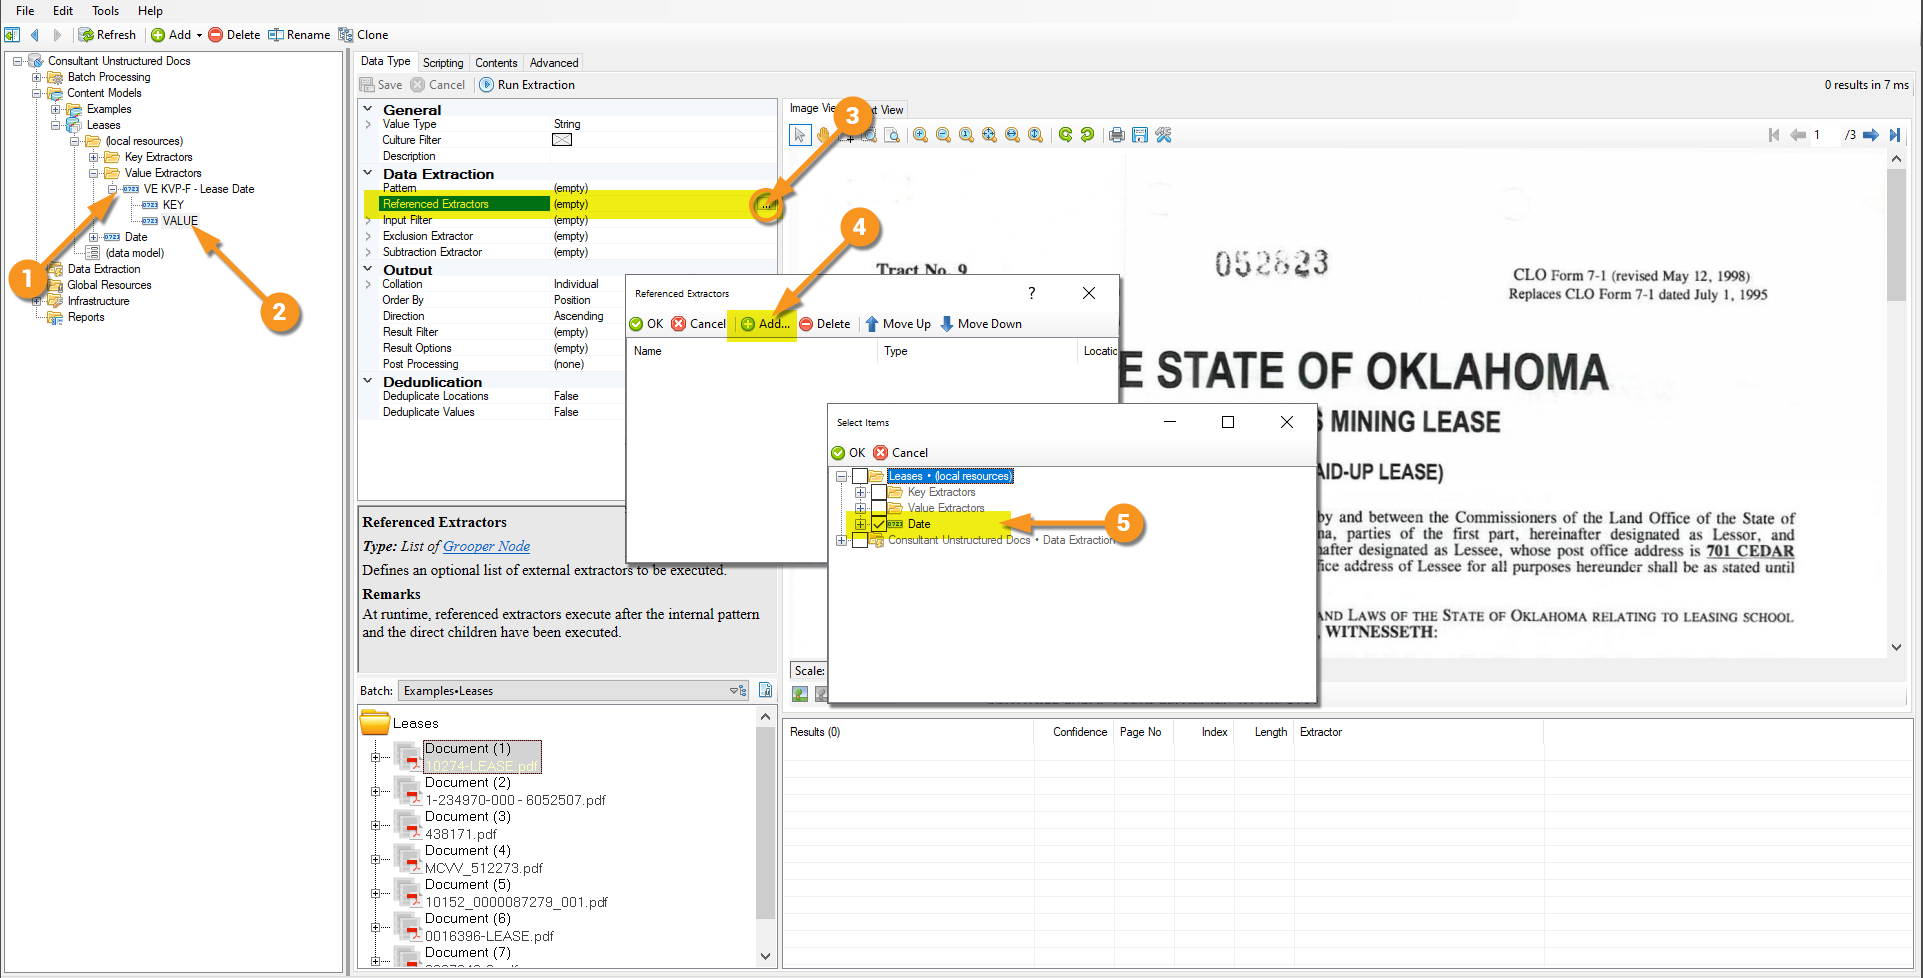This screenshot has height=978, width=1923.
Task: Open the File menu
Action: click(x=25, y=11)
